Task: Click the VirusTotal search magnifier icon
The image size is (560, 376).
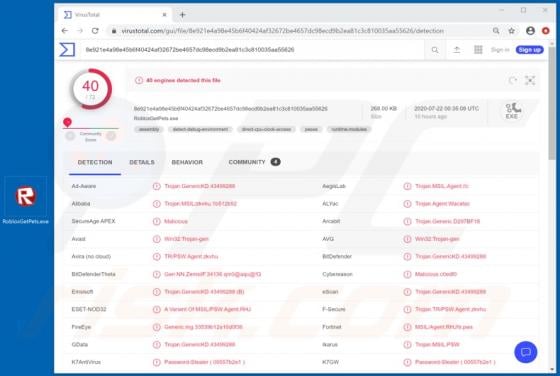Action: click(x=435, y=50)
